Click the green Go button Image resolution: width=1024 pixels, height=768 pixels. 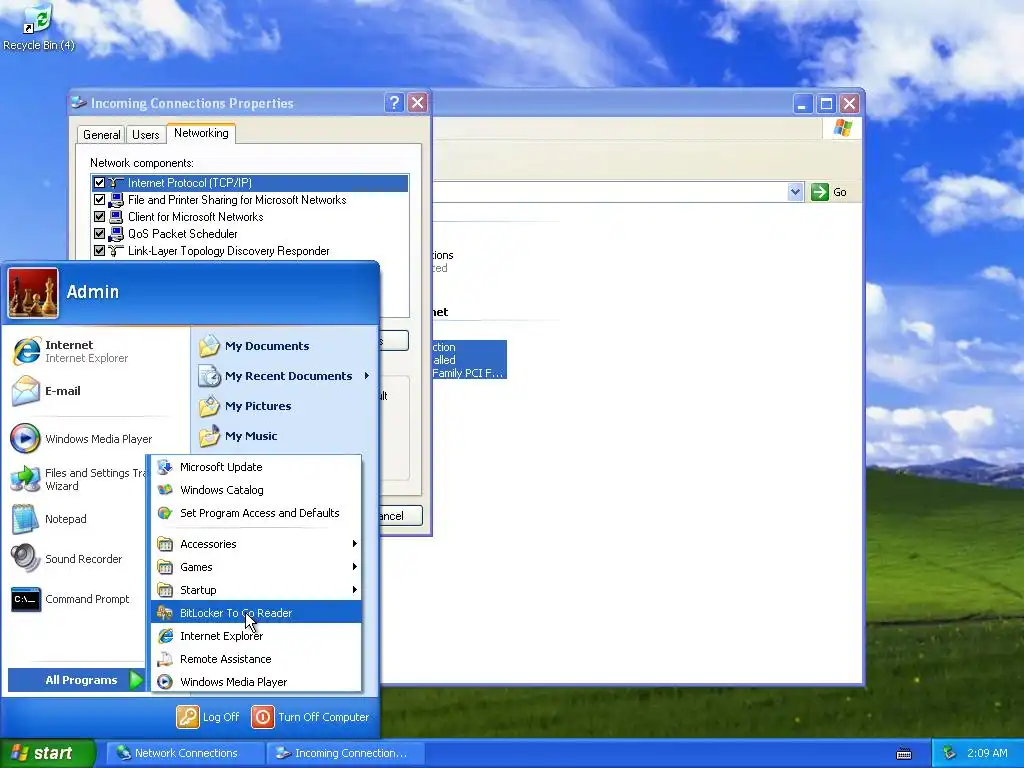click(829, 192)
